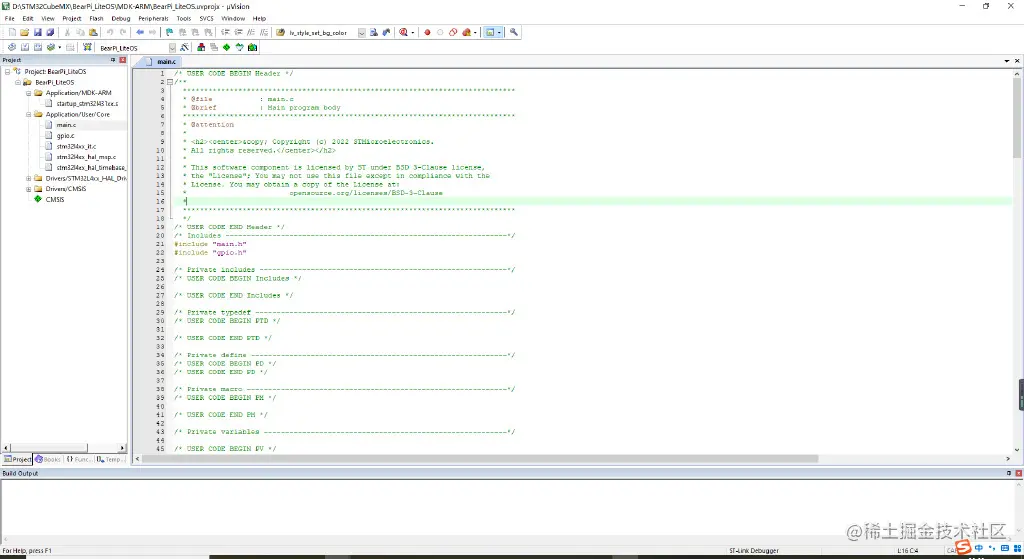Collapse the Application/MDK-ARM folder
Screen dimensions: 1024x559
[29, 93]
